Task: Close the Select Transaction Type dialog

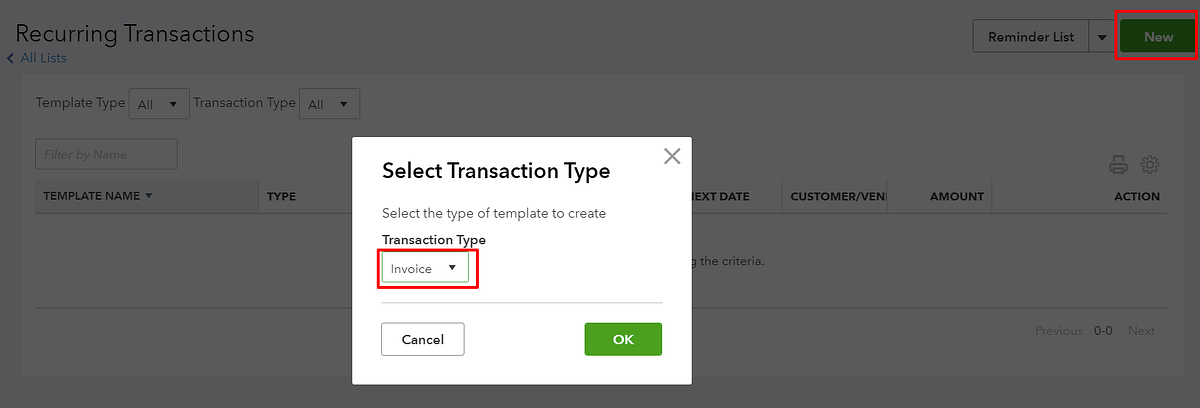Action: click(x=672, y=156)
